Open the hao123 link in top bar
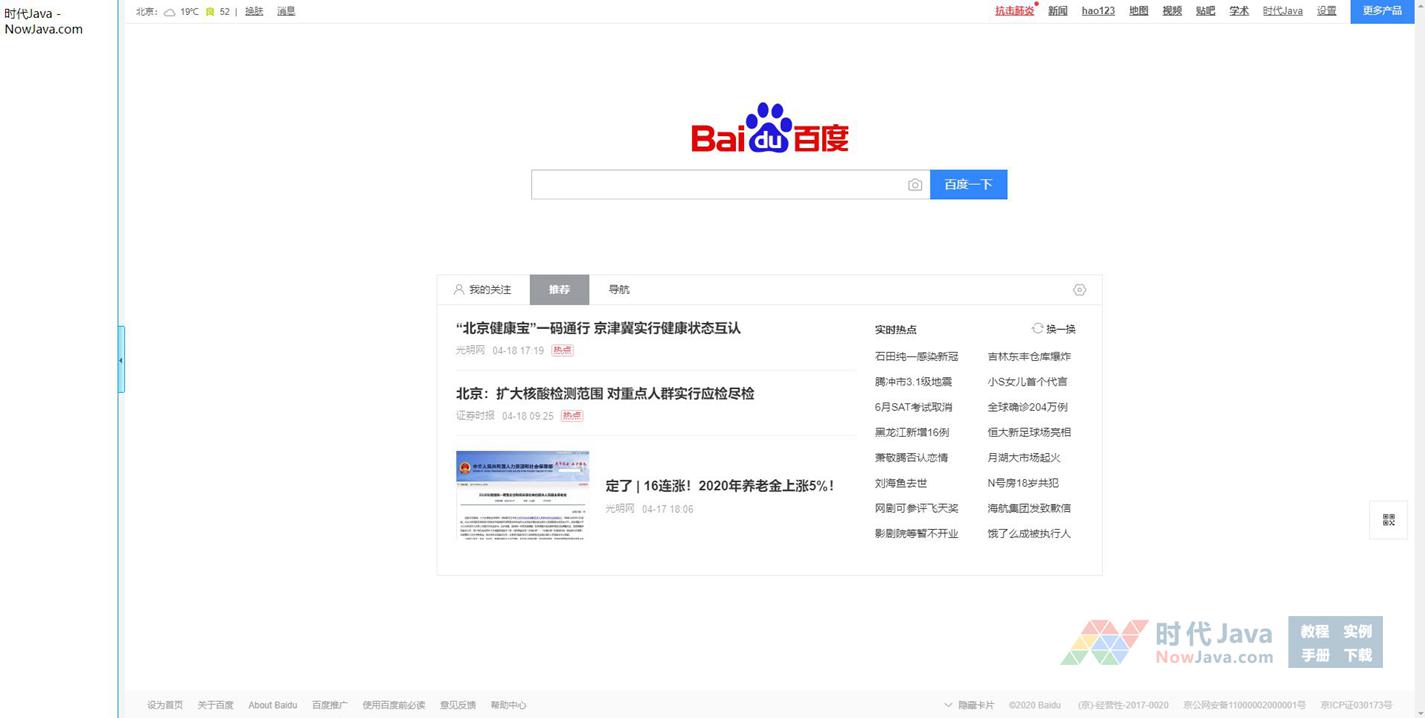The image size is (1425, 718). [1098, 11]
